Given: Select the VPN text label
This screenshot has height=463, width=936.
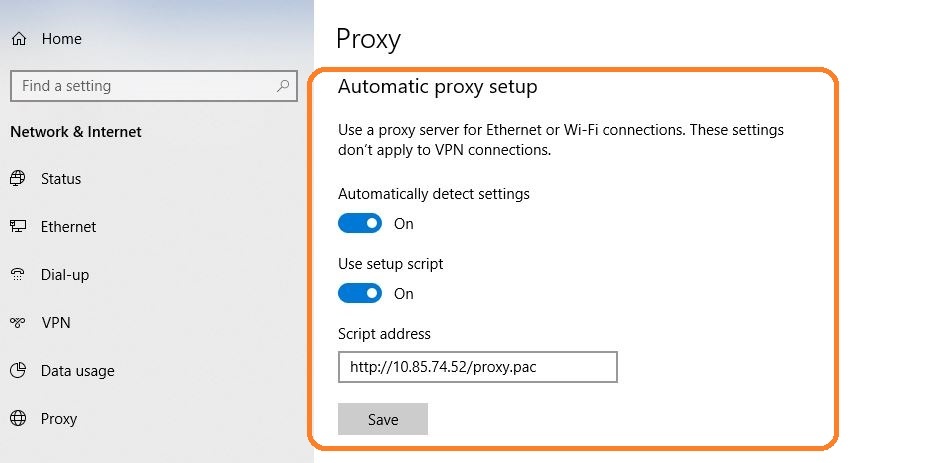Looking at the screenshot, I should [56, 323].
